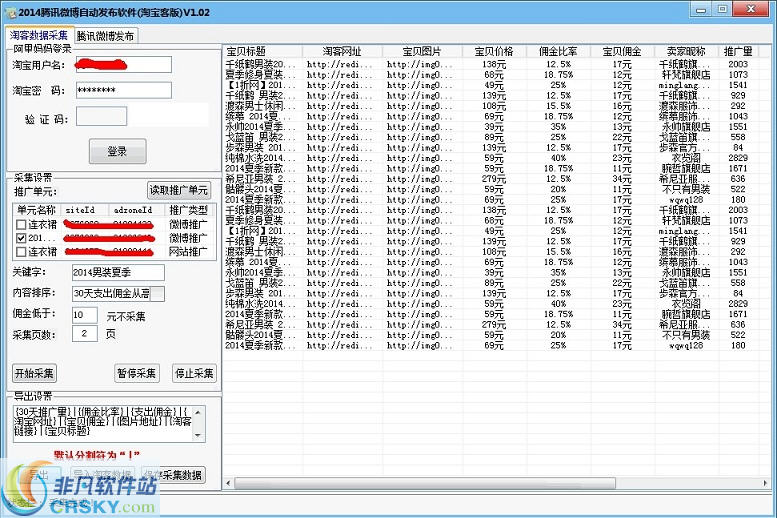This screenshot has width=777, height=518.
Task: Click the 推广类型 column header
Action: click(188, 210)
